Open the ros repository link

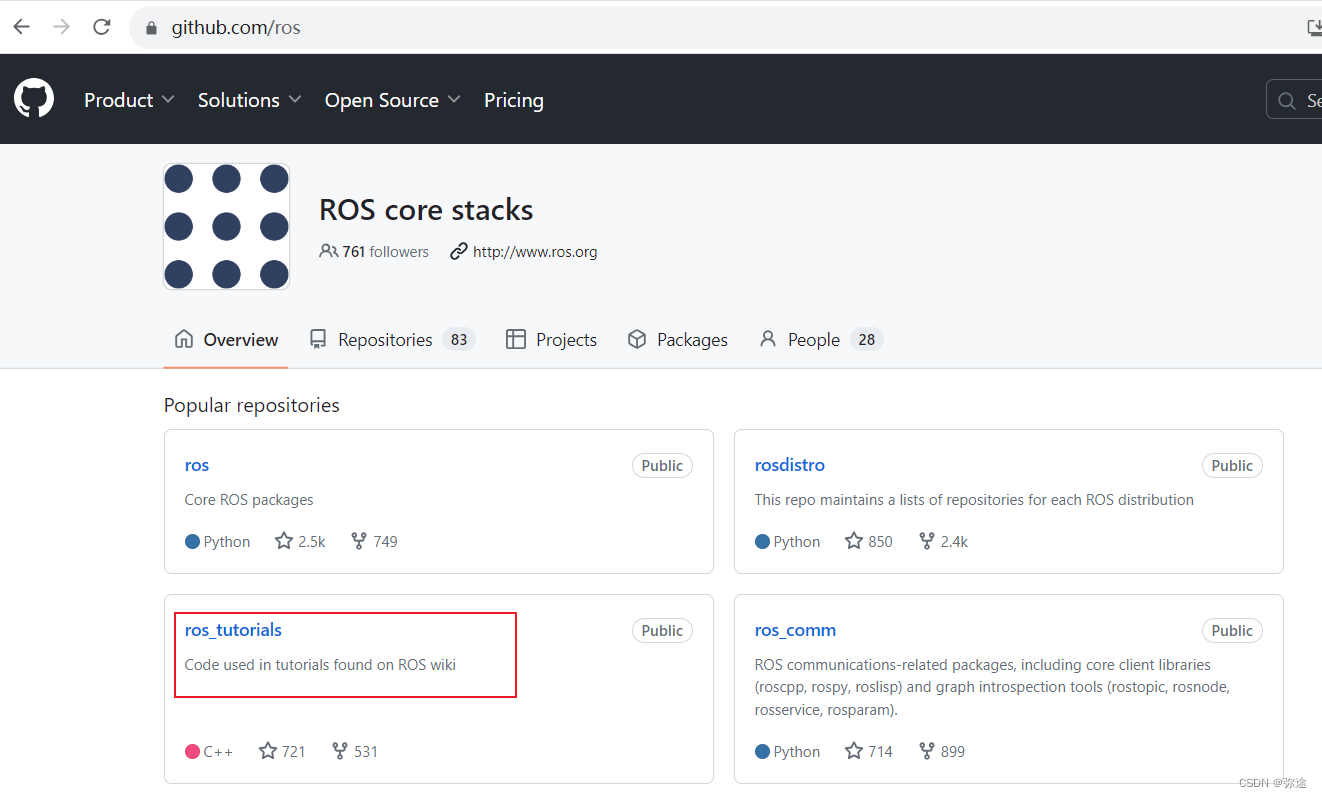coord(197,465)
